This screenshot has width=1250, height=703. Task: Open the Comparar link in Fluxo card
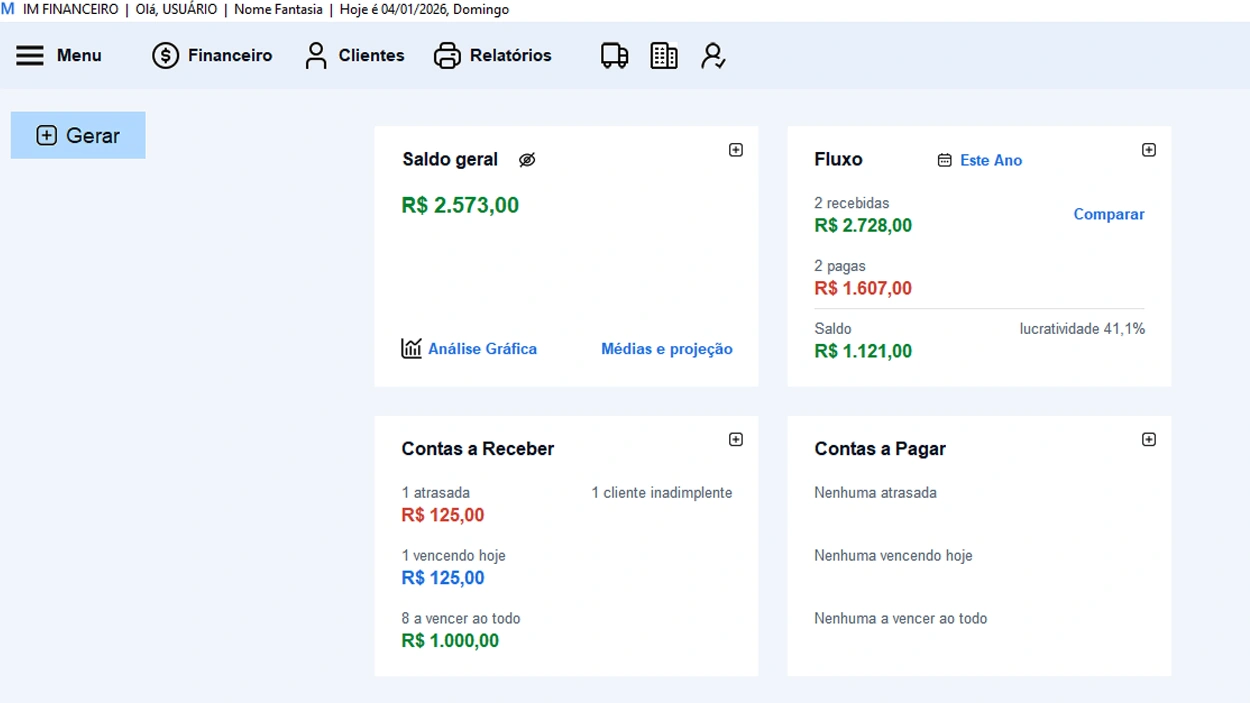coord(1108,214)
